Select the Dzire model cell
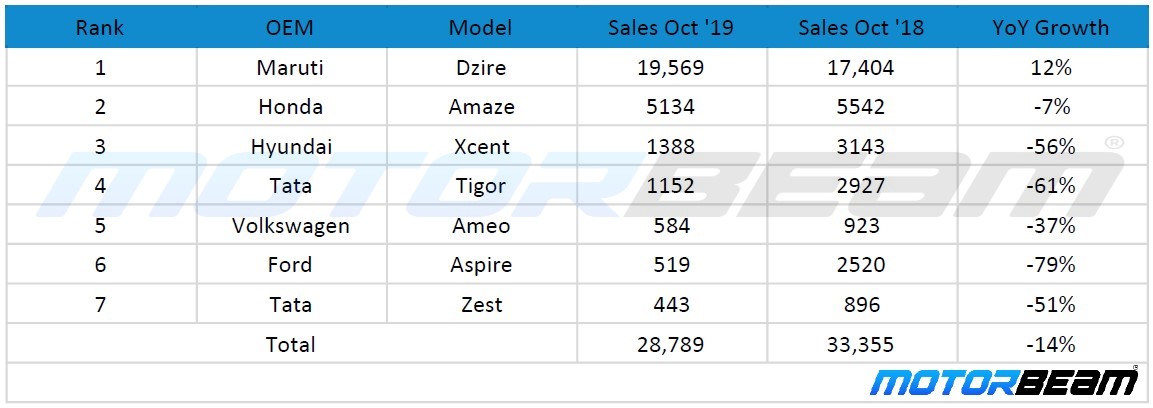Screen dimensions: 1153x408 tap(480, 68)
